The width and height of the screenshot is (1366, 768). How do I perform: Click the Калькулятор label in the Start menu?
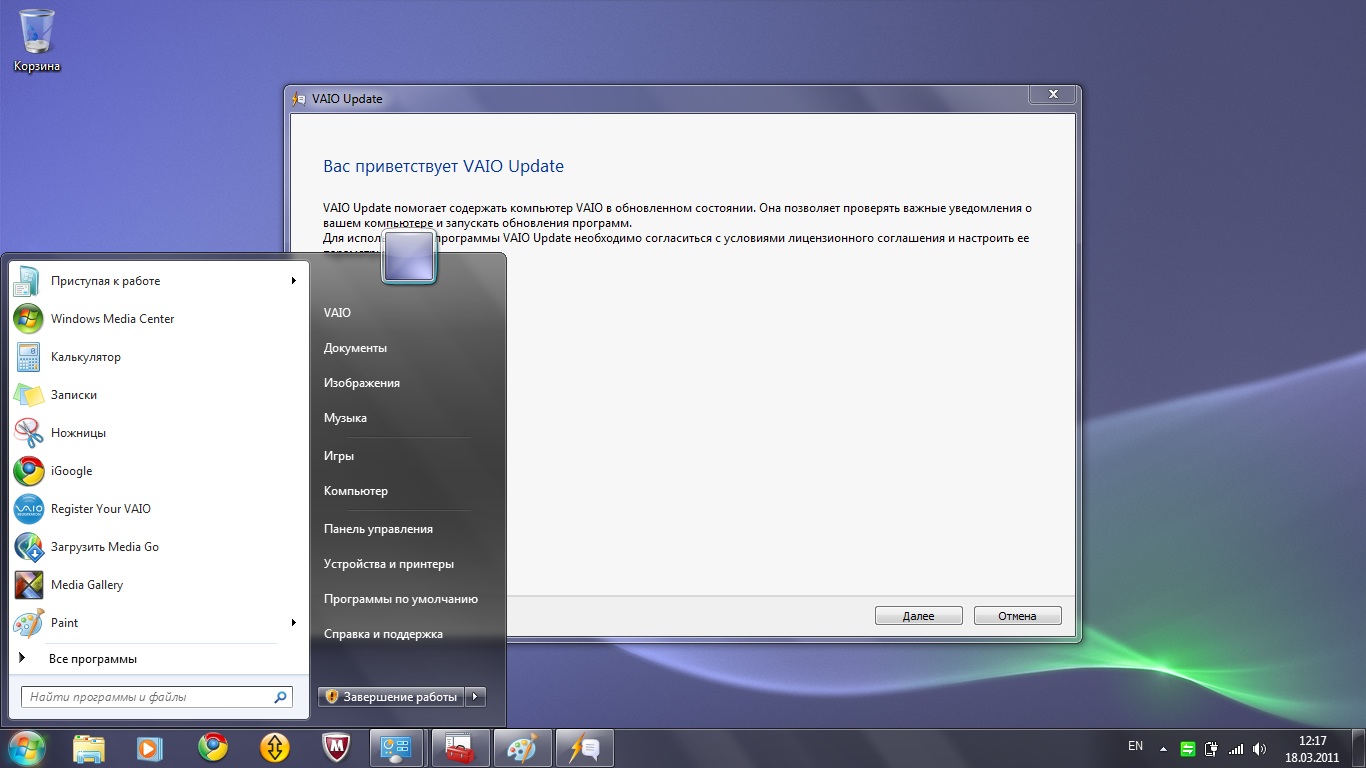85,357
